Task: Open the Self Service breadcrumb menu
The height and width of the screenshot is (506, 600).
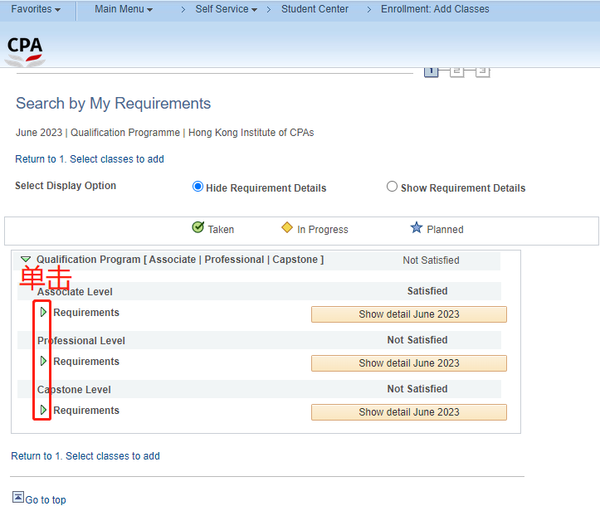Action: coord(226,9)
